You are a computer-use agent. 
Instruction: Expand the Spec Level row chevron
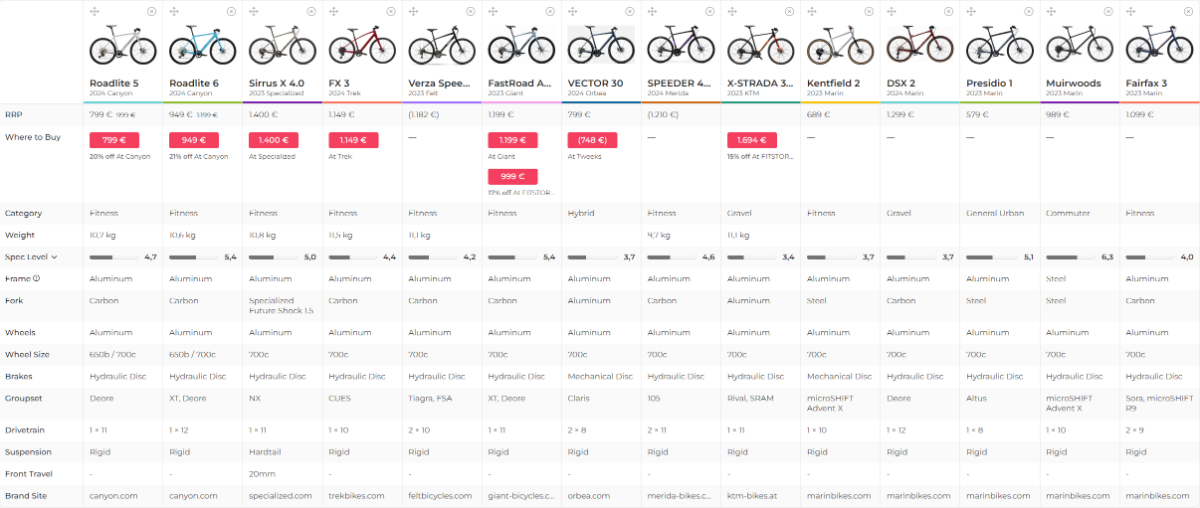[54, 257]
